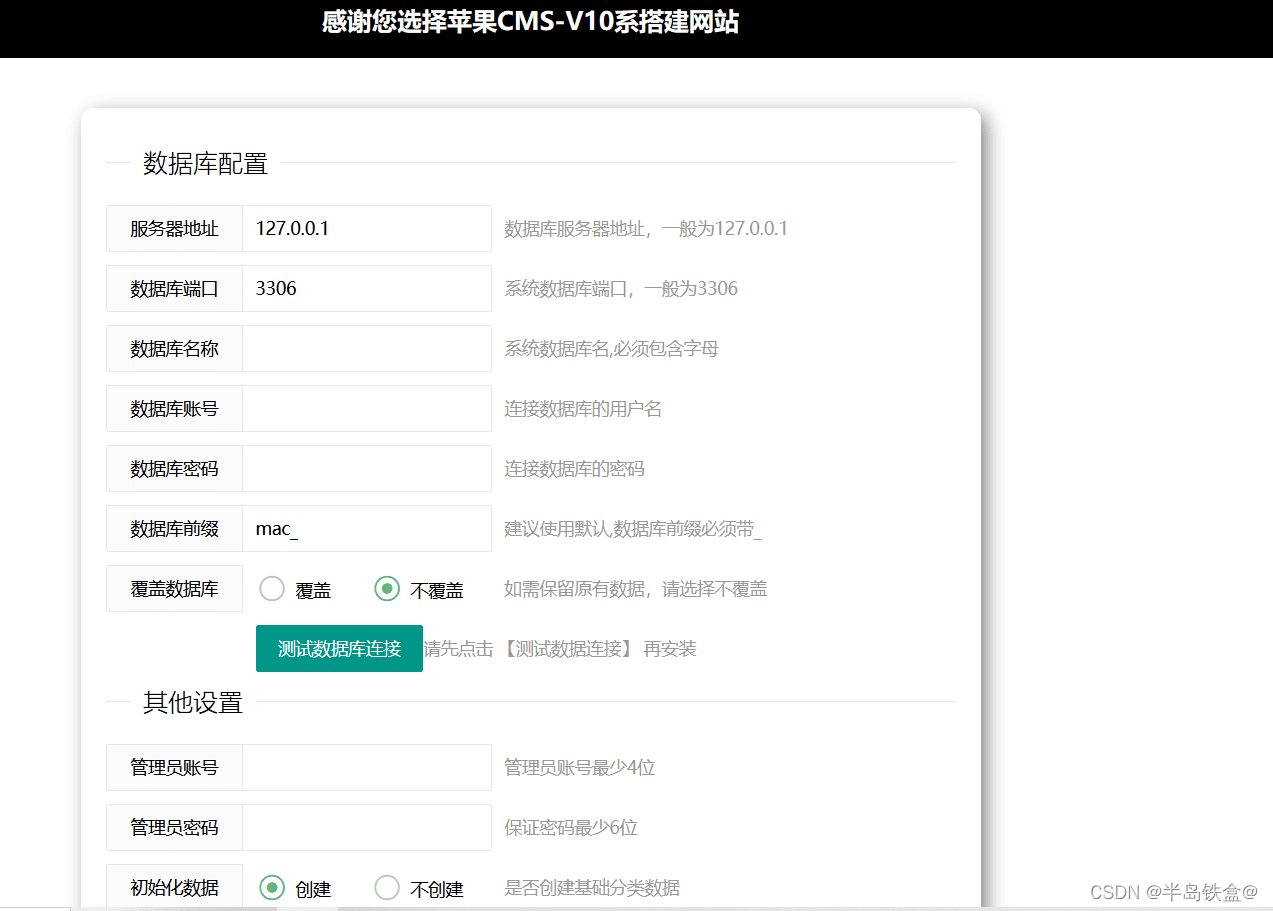The image size is (1273, 911).
Task: Click the 数据库账号 label
Action: (x=174, y=408)
